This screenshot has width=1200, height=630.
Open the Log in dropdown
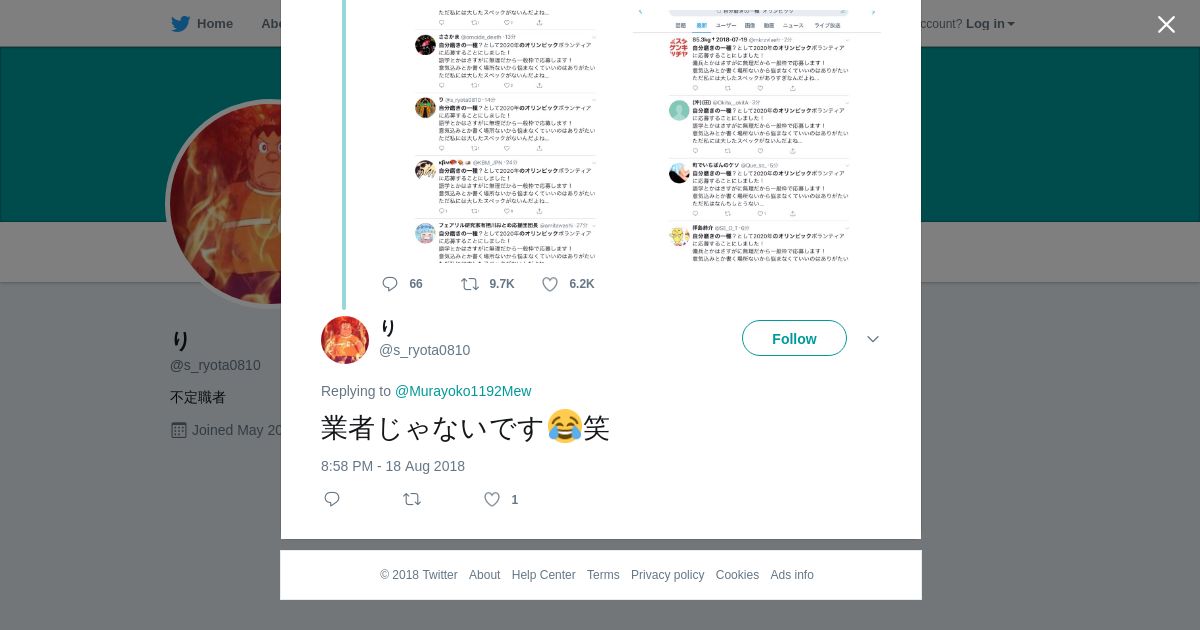(990, 24)
